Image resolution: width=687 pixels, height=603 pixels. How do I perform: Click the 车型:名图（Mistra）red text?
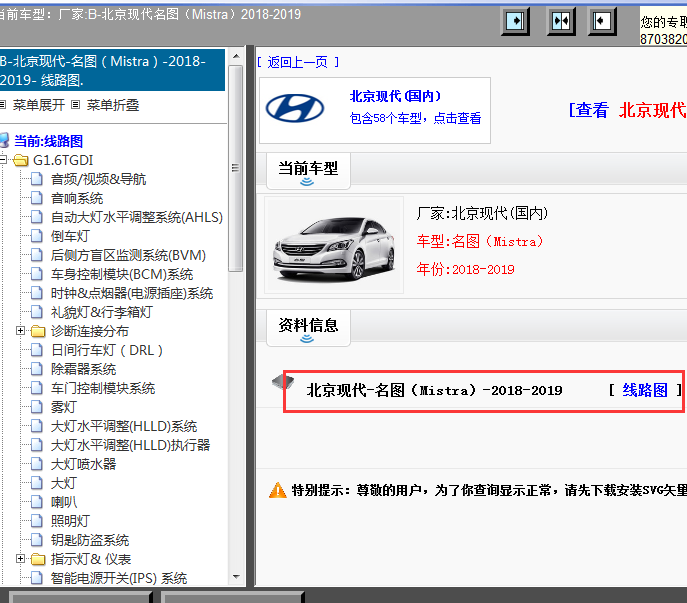coord(480,241)
